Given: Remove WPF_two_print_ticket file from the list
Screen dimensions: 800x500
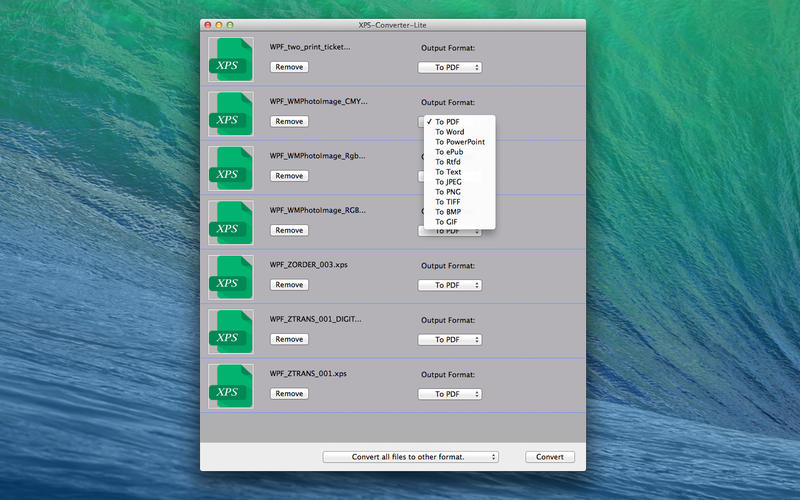Looking at the screenshot, I should pyautogui.click(x=289, y=67).
